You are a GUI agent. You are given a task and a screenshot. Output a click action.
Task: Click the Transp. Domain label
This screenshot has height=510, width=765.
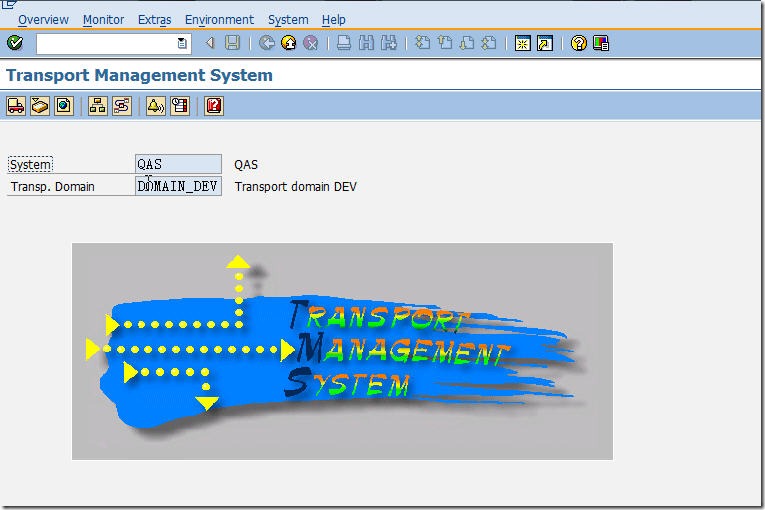pyautogui.click(x=53, y=187)
